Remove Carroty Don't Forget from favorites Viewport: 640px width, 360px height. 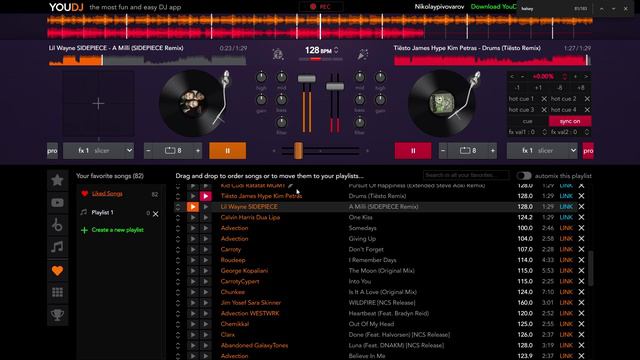[x=581, y=249]
